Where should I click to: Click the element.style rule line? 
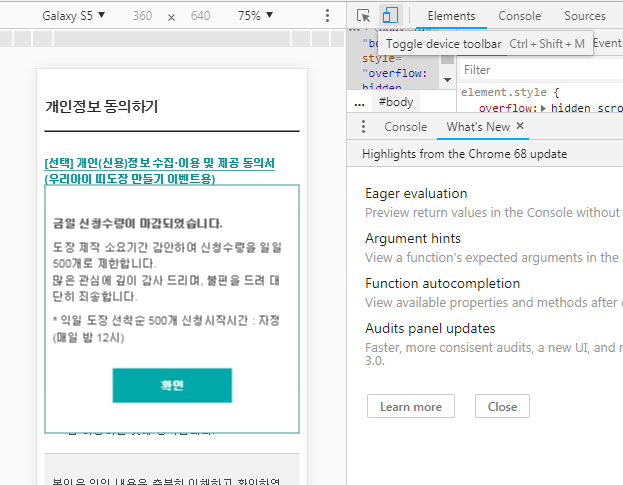click(x=510, y=92)
